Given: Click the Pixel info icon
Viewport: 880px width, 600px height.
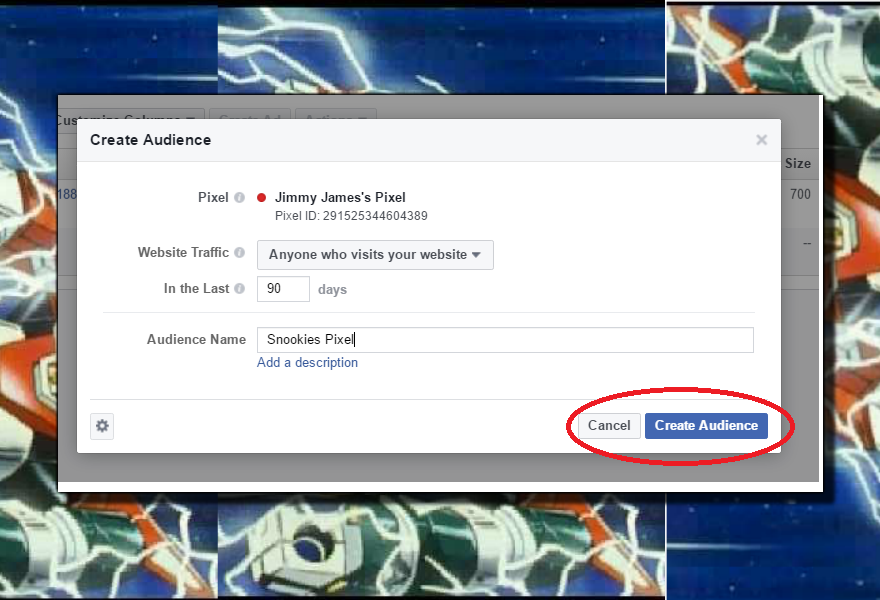Looking at the screenshot, I should (240, 198).
